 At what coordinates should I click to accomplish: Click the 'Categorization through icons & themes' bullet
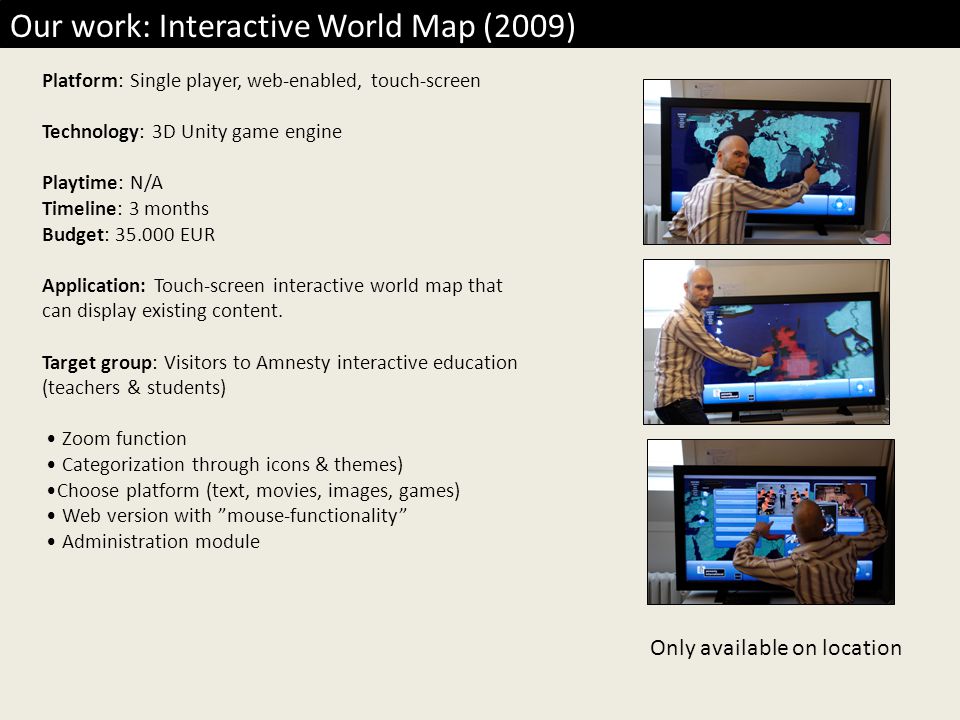click(x=225, y=465)
